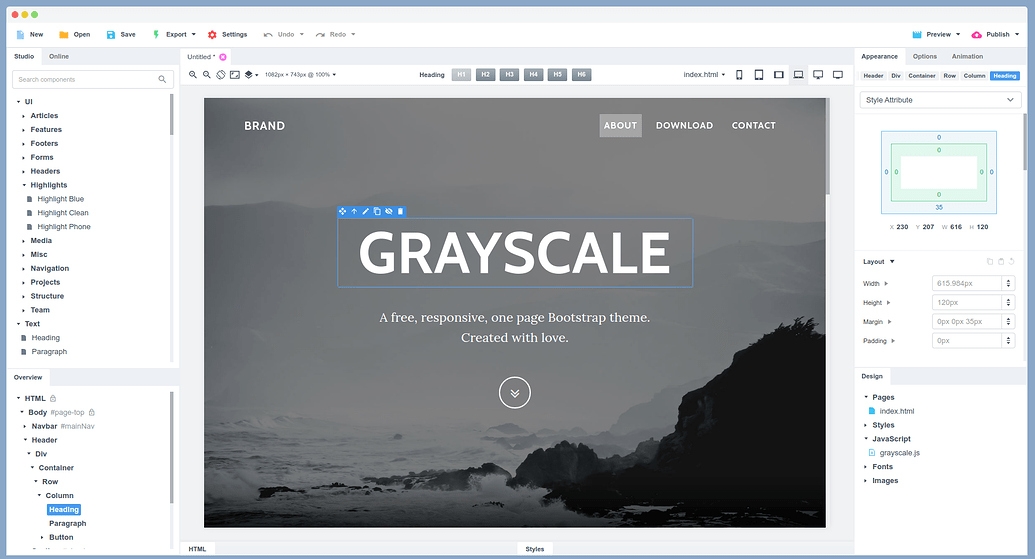Click the zoom in magnifier icon
1035x559 pixels.
(193, 75)
